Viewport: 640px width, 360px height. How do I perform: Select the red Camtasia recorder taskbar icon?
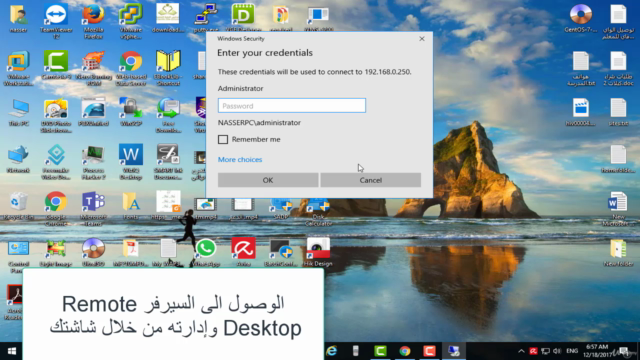pos(429,351)
